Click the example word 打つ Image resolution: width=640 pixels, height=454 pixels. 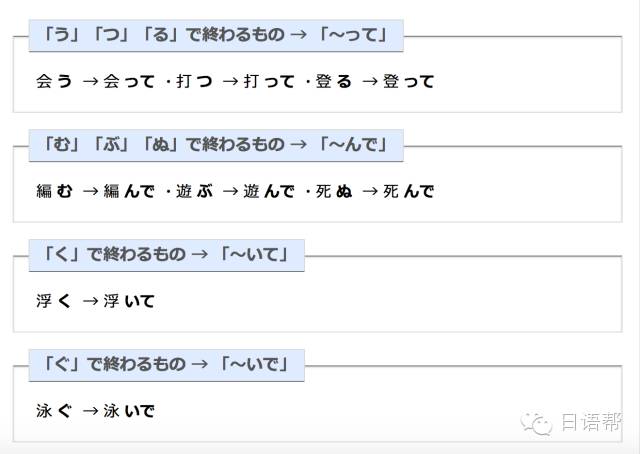194,81
